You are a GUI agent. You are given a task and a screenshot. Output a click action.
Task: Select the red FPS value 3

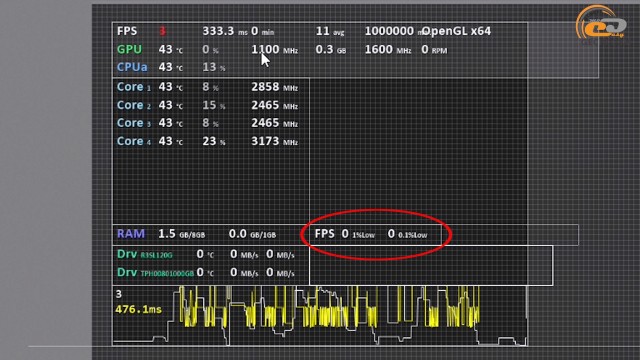click(162, 31)
